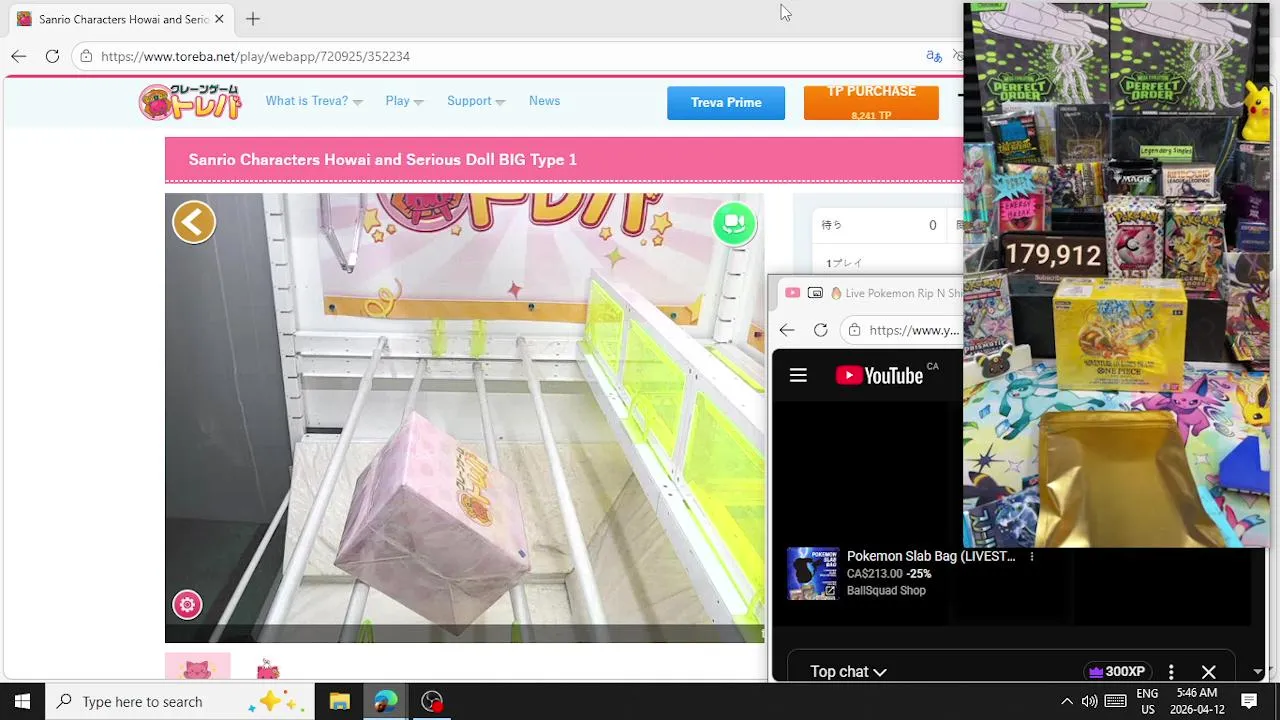Close the YouTube live chat panel
Image resolution: width=1280 pixels, height=720 pixels.
pyautogui.click(x=1208, y=672)
